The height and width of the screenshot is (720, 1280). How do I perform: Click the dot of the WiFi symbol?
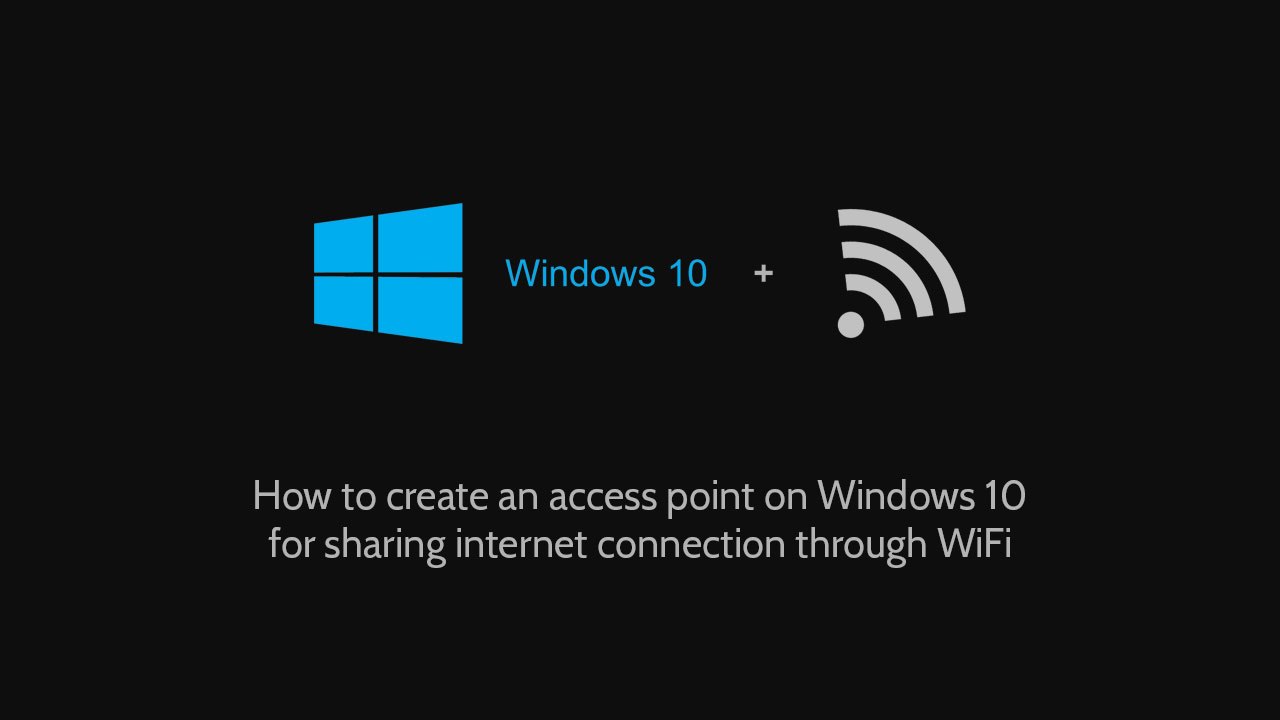[x=850, y=324]
